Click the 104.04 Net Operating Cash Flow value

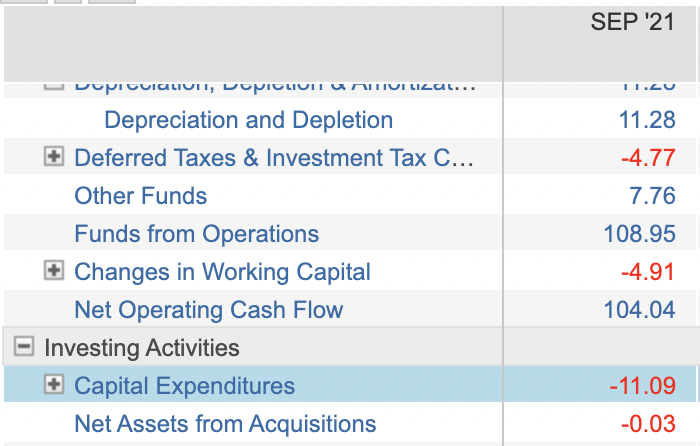[639, 310]
